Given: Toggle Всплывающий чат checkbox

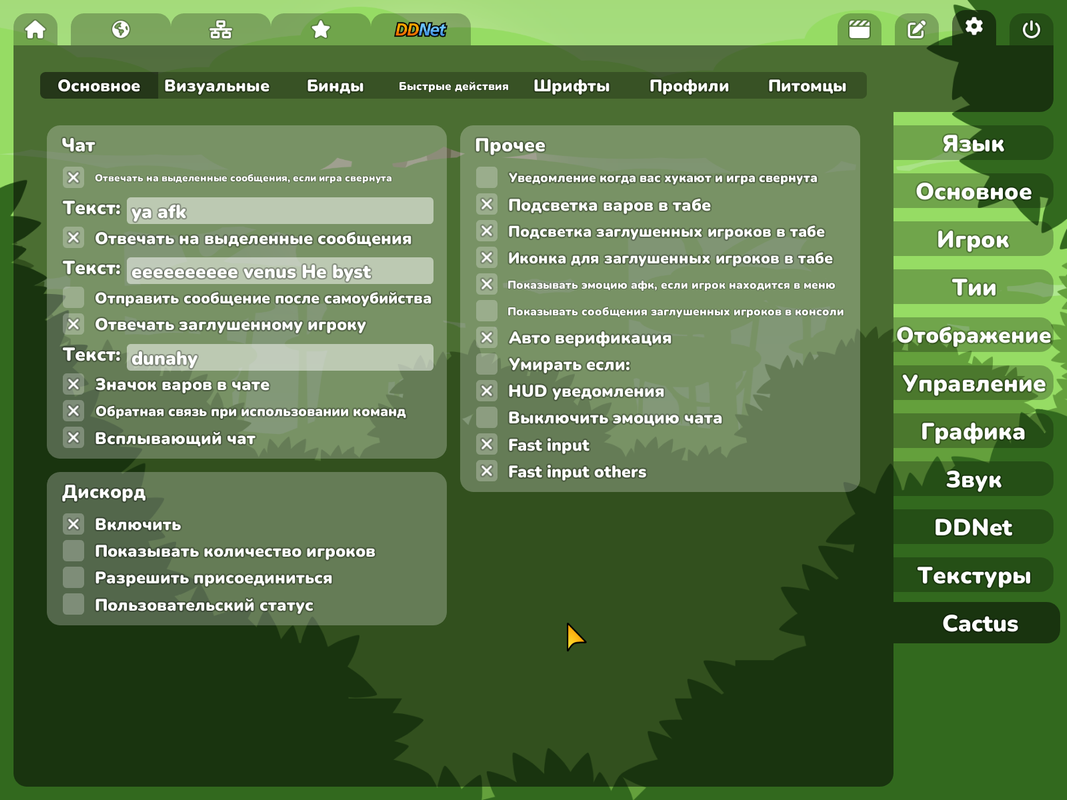Looking at the screenshot, I should pos(73,437).
